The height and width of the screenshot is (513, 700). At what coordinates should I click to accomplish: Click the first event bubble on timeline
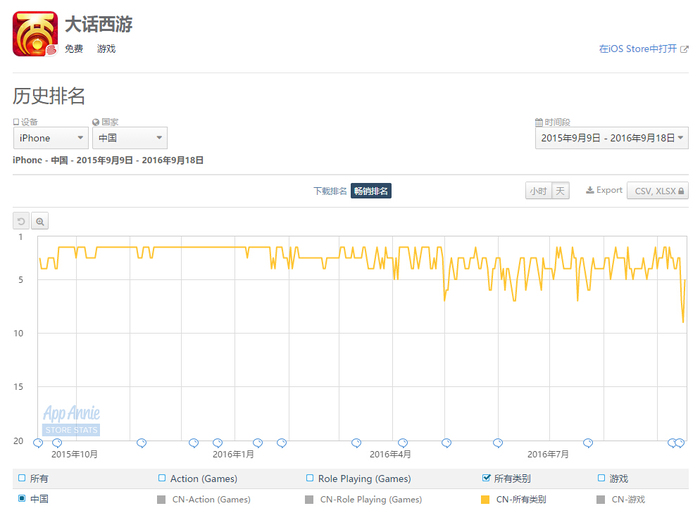[38, 443]
